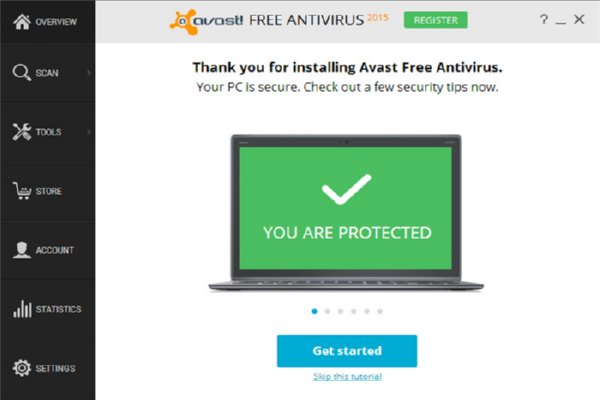This screenshot has height=400, width=600.
Task: Select the Scan magnifier icon
Action: (x=21, y=73)
